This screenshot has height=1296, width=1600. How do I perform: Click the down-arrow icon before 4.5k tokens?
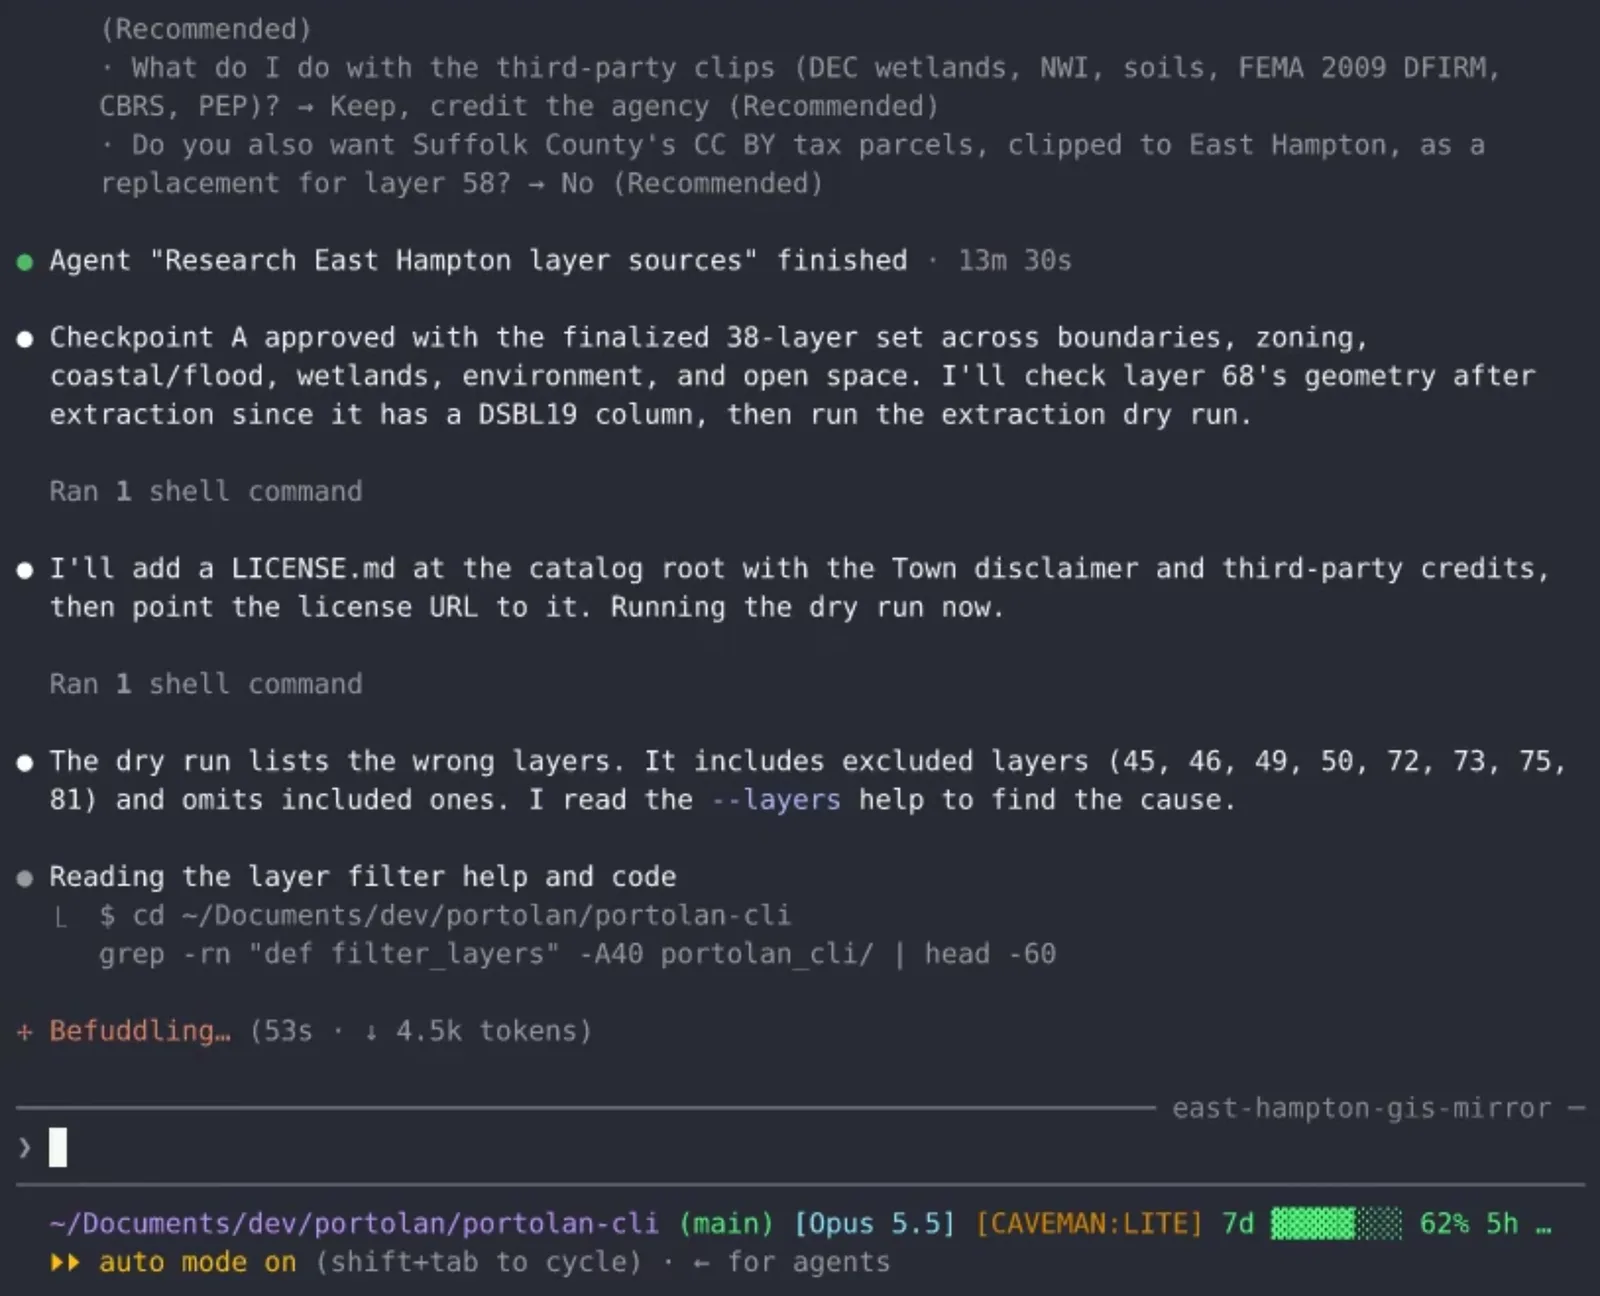[371, 1032]
